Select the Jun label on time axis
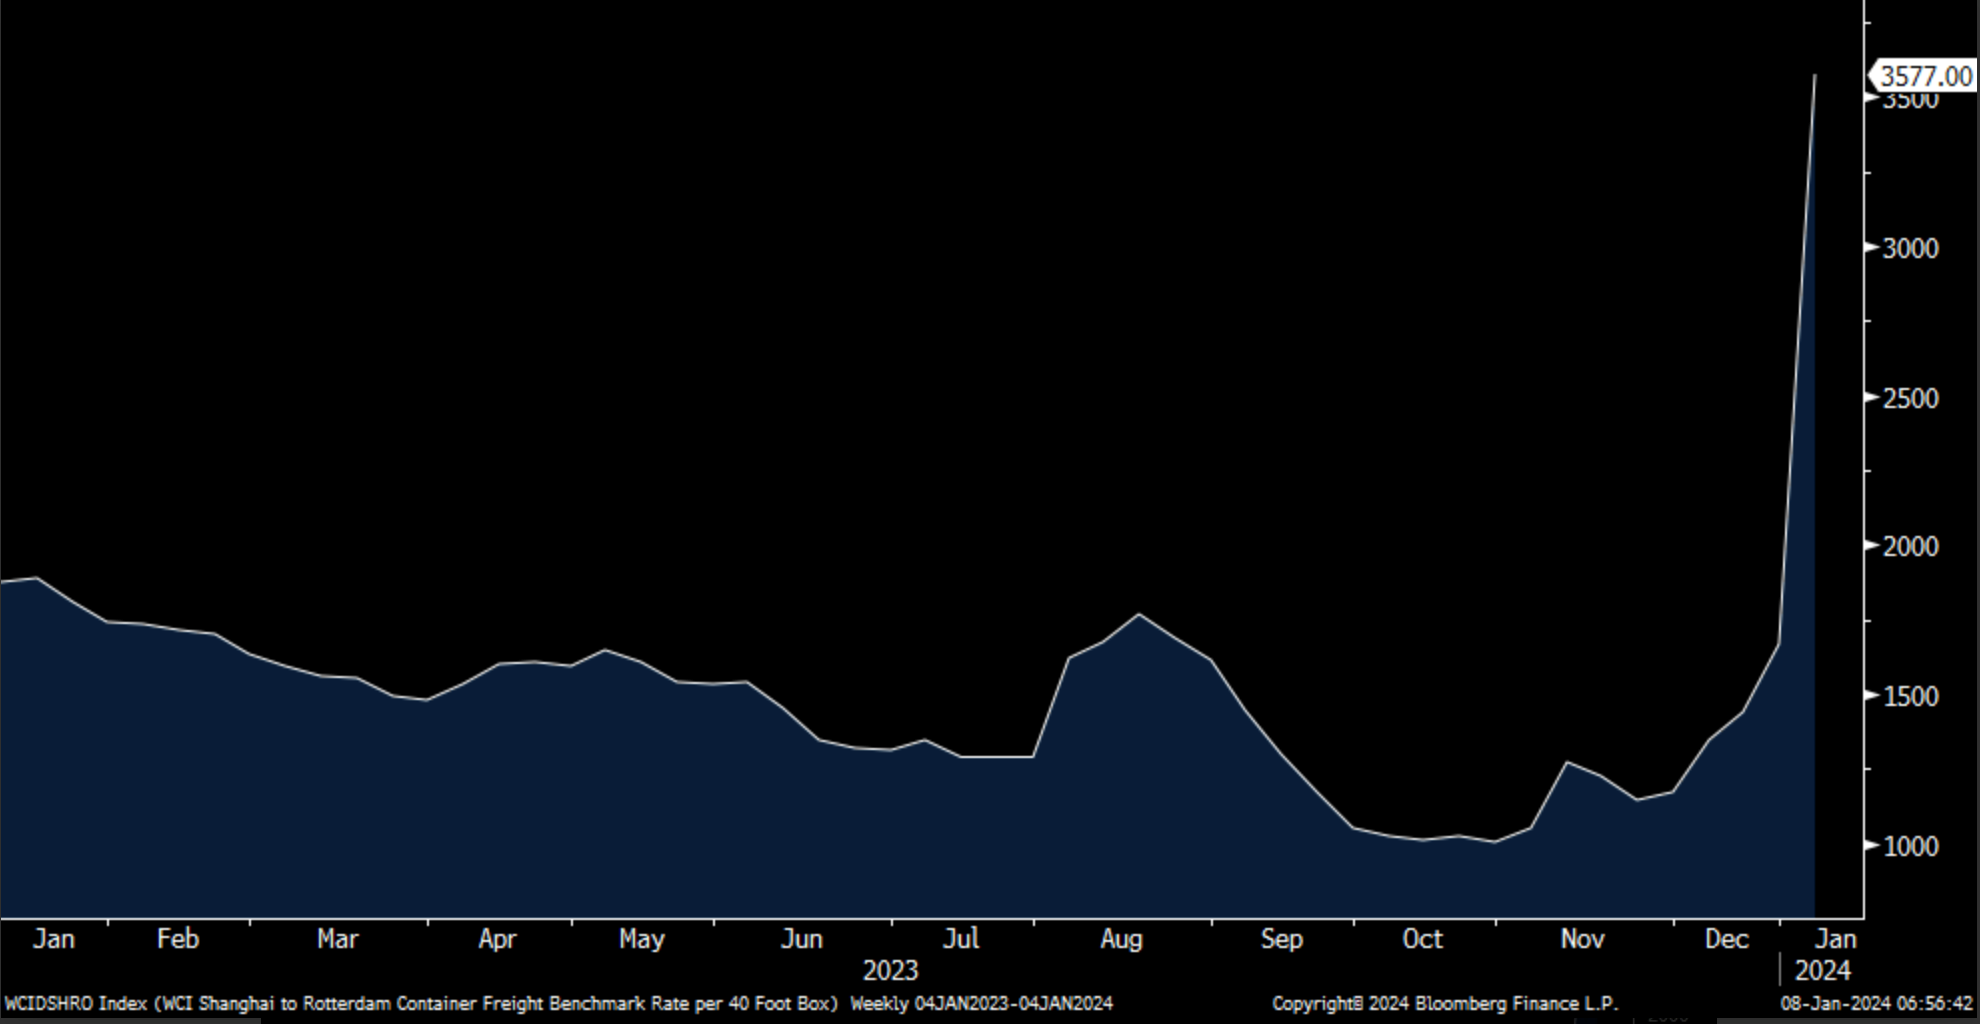1980x1024 pixels. pos(801,939)
